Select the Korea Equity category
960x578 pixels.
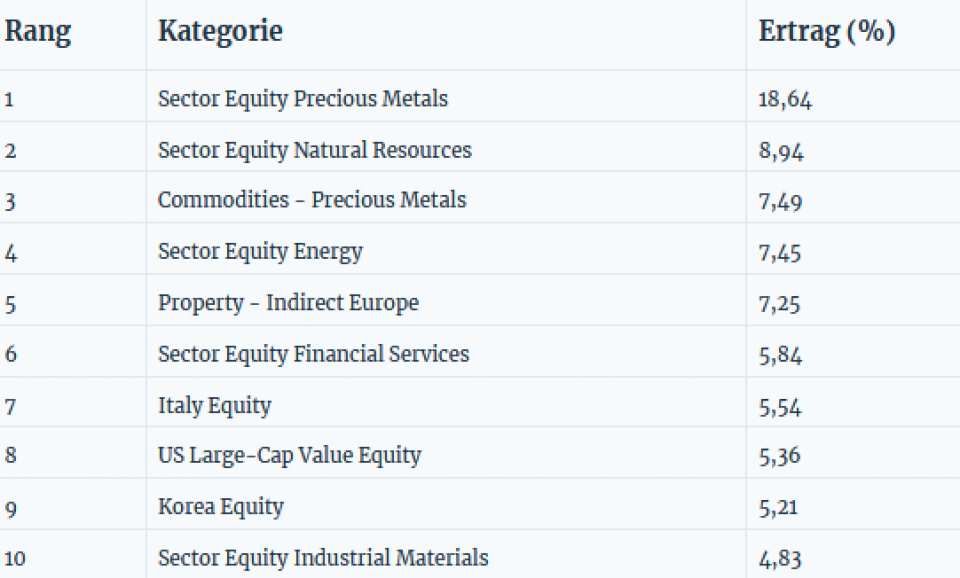click(x=220, y=507)
